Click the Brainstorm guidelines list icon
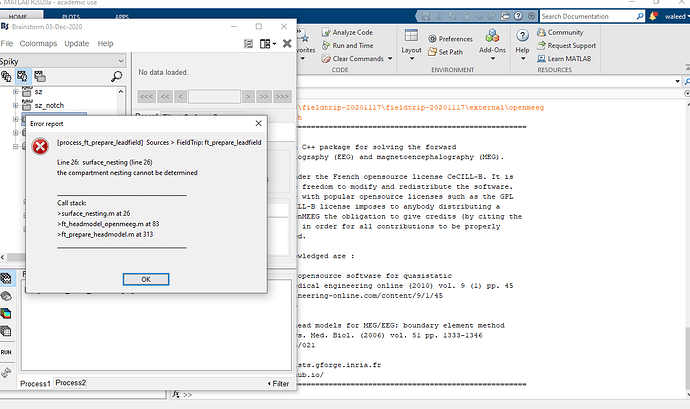Image resolution: width=690 pixels, height=409 pixels. (x=248, y=44)
